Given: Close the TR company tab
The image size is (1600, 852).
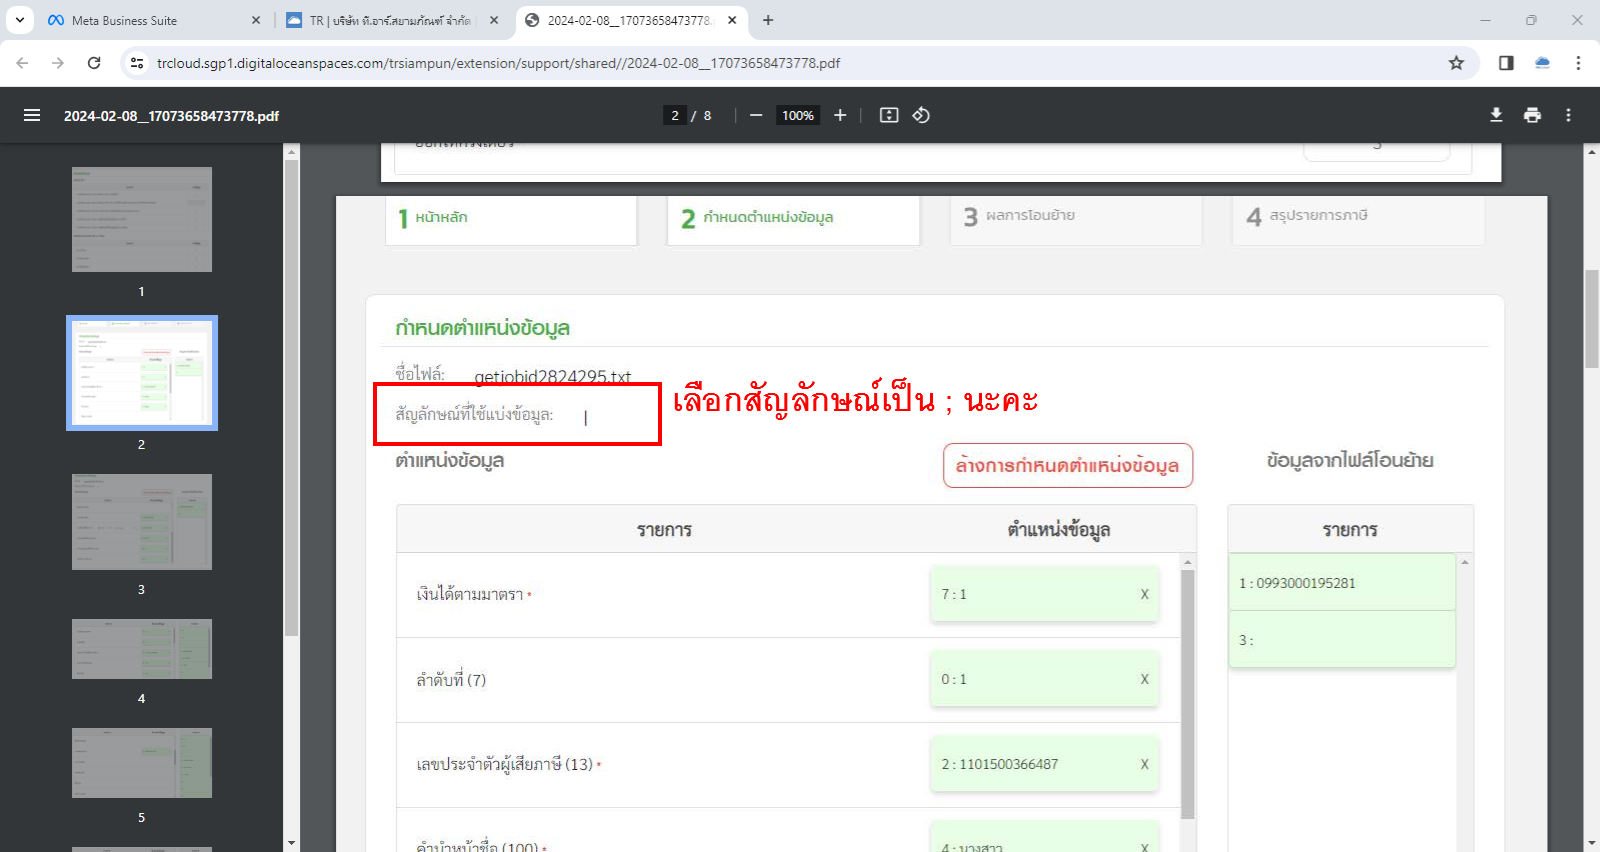Looking at the screenshot, I should tap(494, 20).
